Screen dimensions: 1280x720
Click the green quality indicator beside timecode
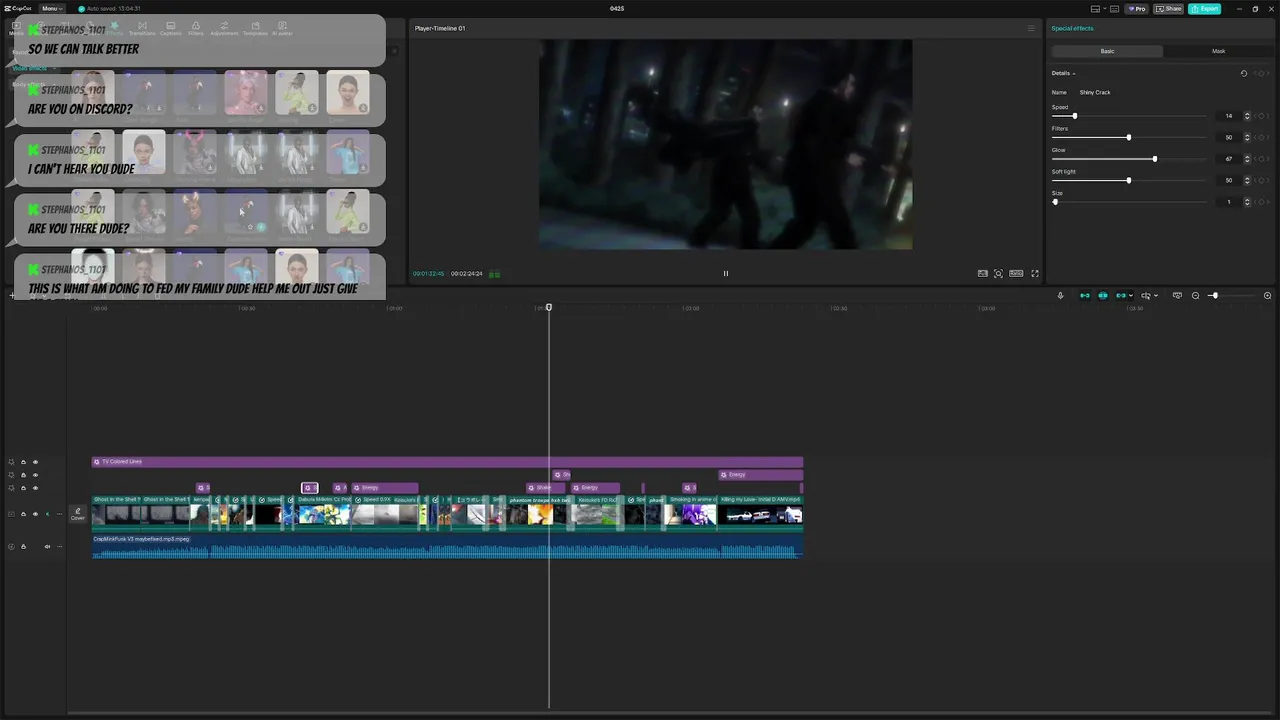[x=494, y=274]
